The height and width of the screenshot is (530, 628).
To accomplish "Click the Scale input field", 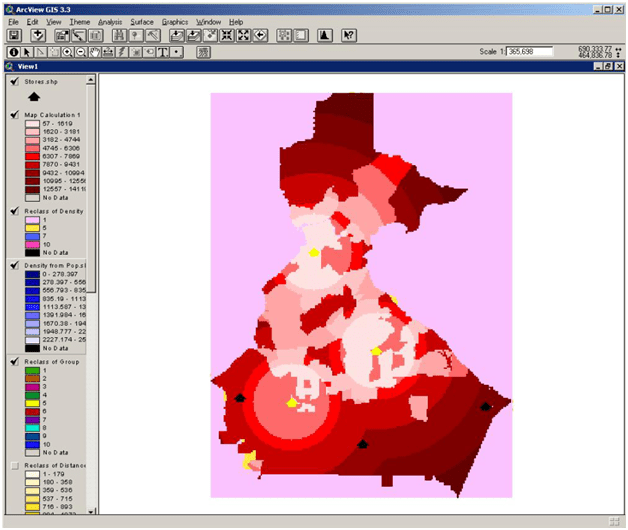I will click(x=530, y=50).
